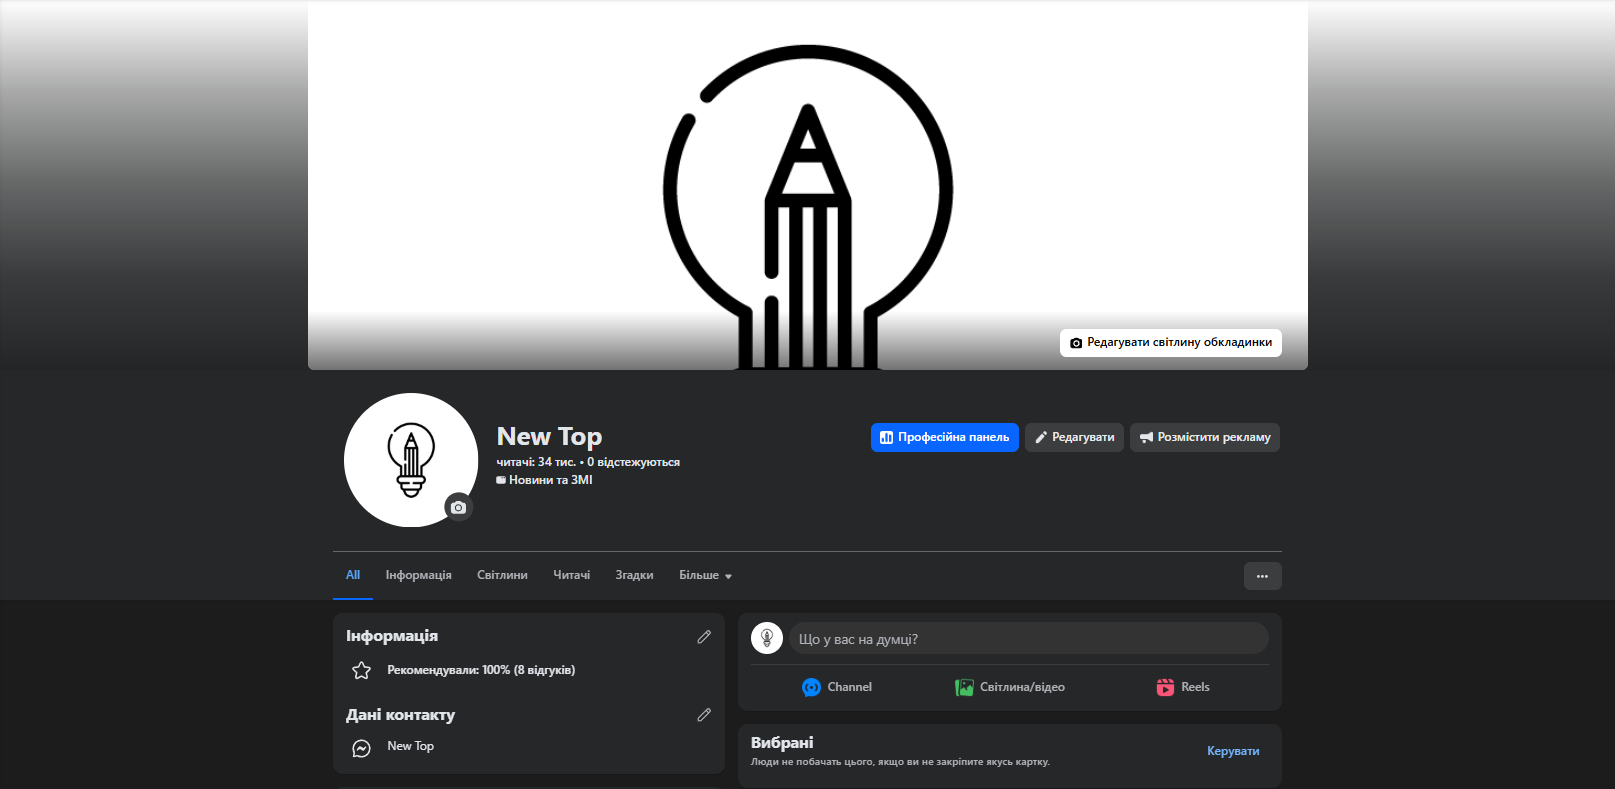Switch to the Інформація tab
The image size is (1615, 789).
tap(418, 576)
